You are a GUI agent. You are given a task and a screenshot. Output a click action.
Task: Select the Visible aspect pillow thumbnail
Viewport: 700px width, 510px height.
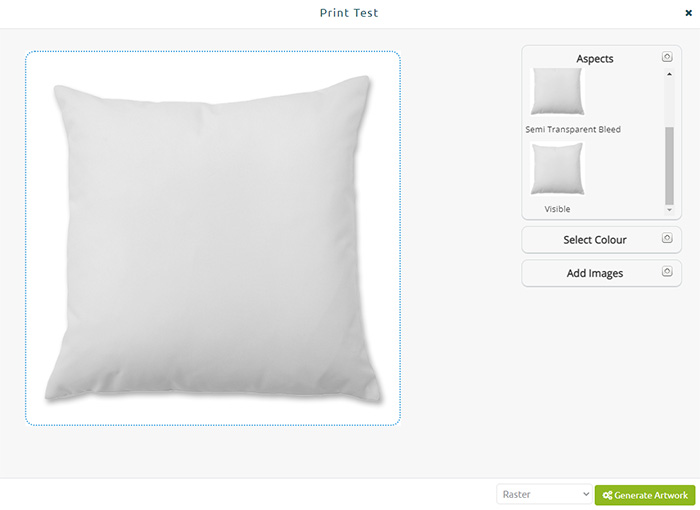click(x=557, y=169)
